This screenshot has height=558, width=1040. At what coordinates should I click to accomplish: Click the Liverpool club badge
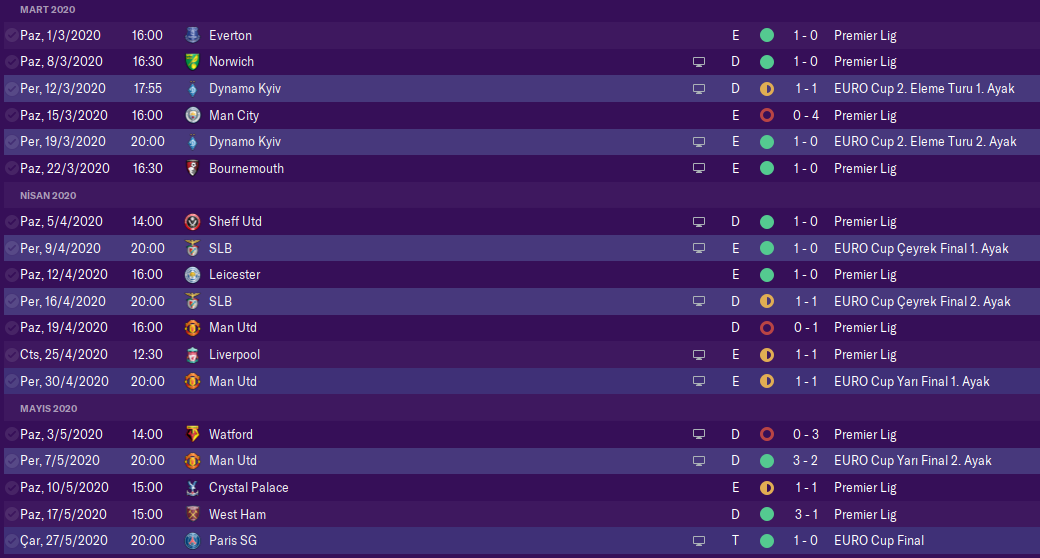pos(193,354)
